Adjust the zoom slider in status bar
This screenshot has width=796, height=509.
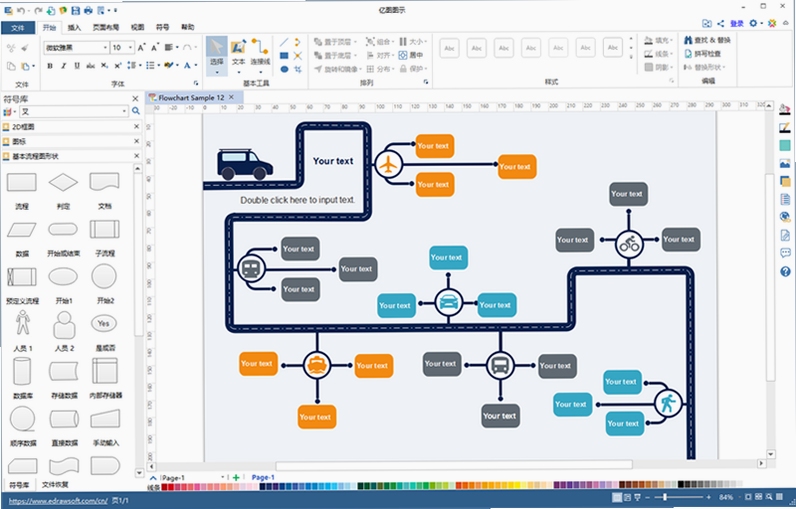(x=665, y=497)
